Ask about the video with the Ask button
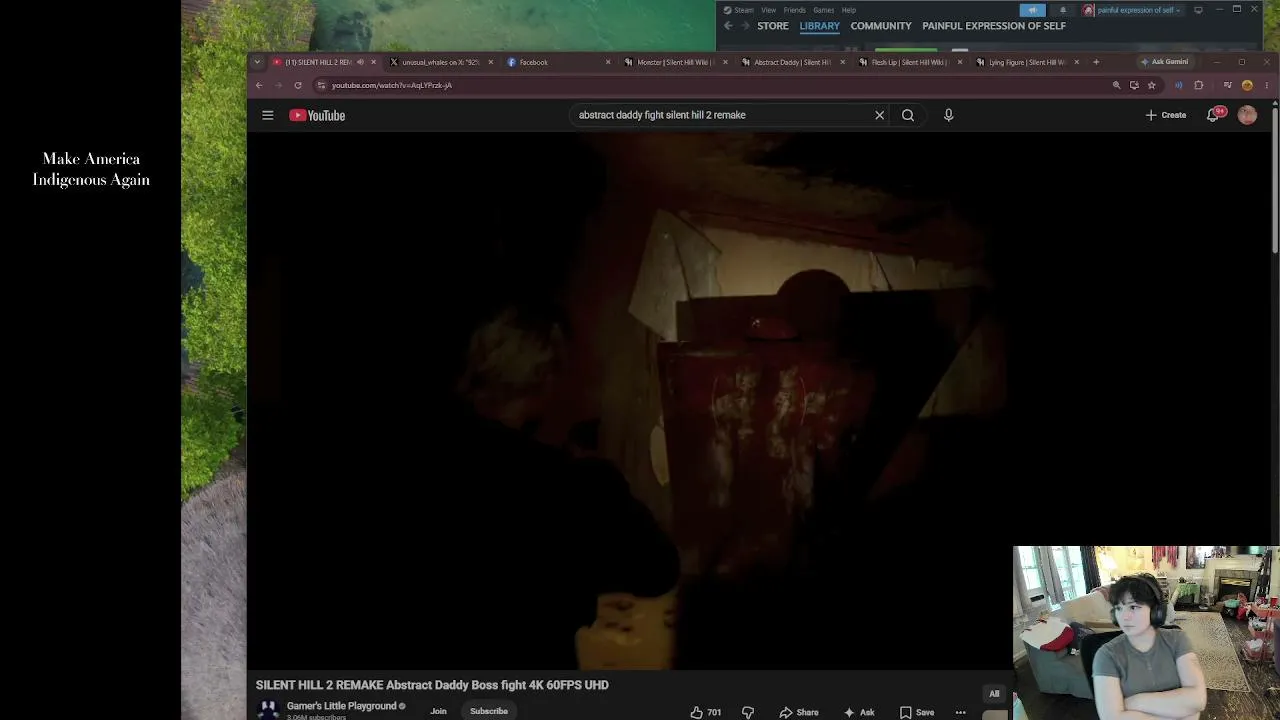This screenshot has width=1280, height=720. (x=859, y=712)
